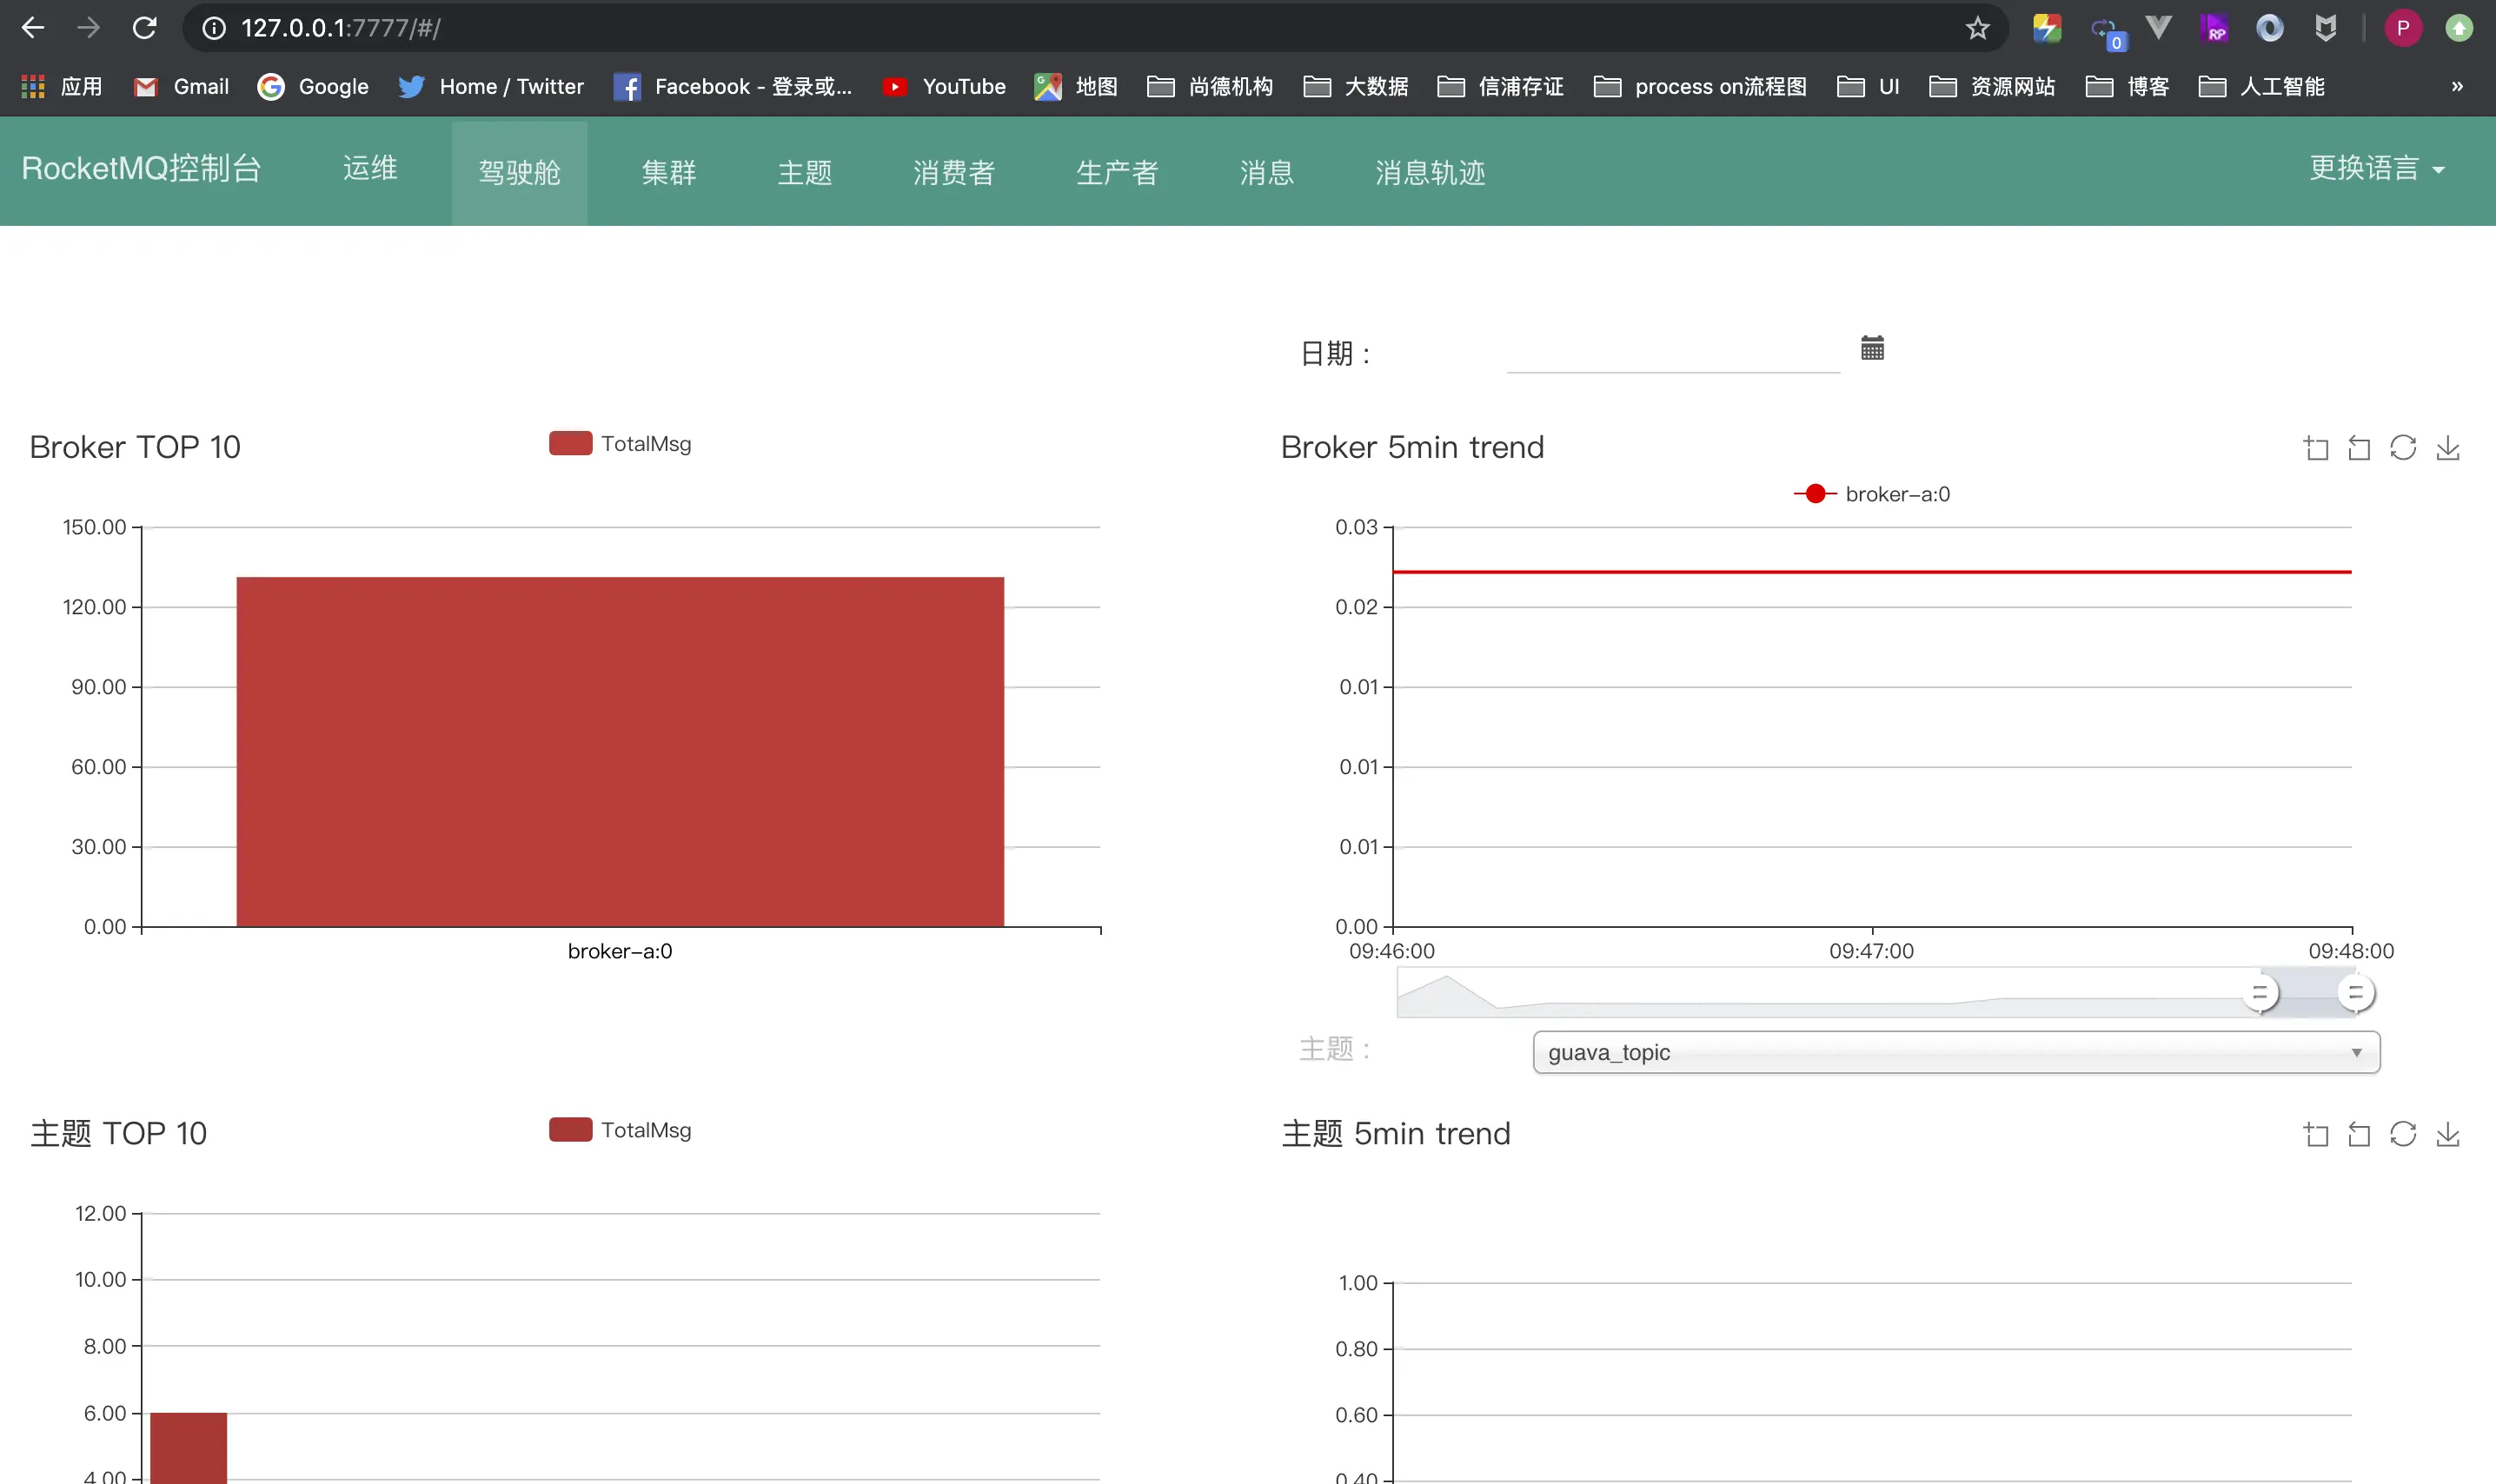Click restore icon on Broker 5min trend chart

2403,448
